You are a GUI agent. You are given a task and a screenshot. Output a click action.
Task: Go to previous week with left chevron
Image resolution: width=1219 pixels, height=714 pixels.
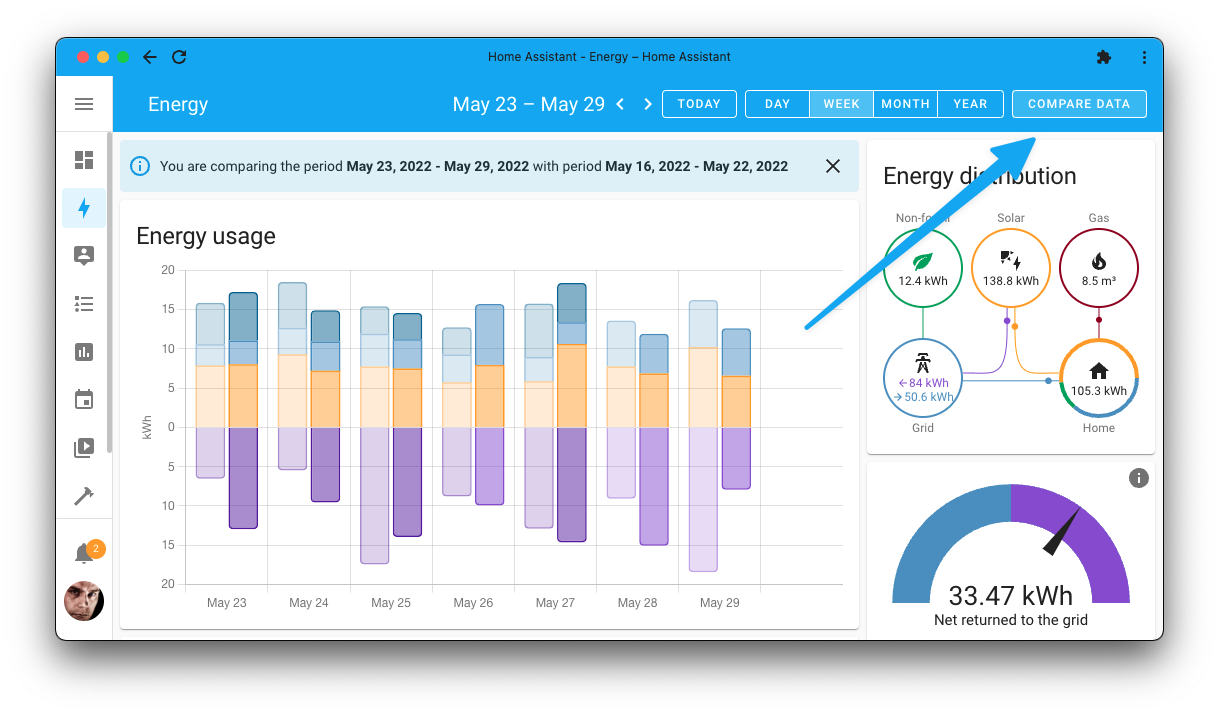[x=620, y=103]
